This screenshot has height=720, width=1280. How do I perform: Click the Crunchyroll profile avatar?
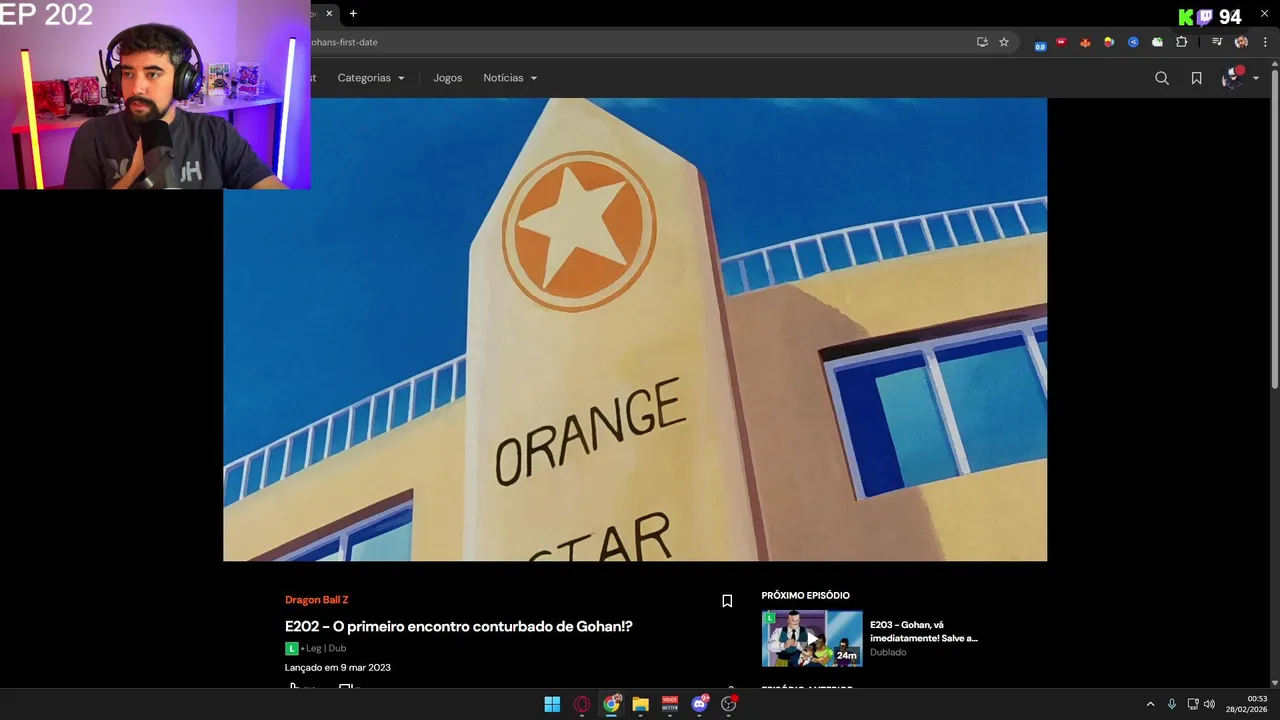tap(1232, 78)
